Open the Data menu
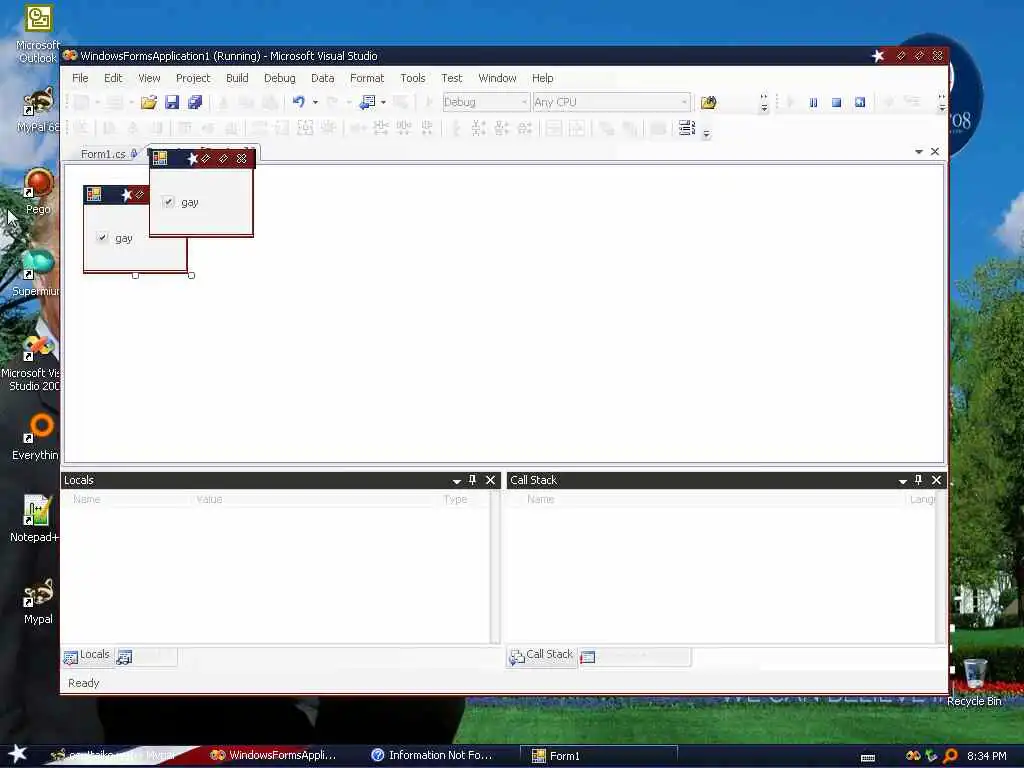The width and height of the screenshot is (1024, 768). click(x=323, y=78)
